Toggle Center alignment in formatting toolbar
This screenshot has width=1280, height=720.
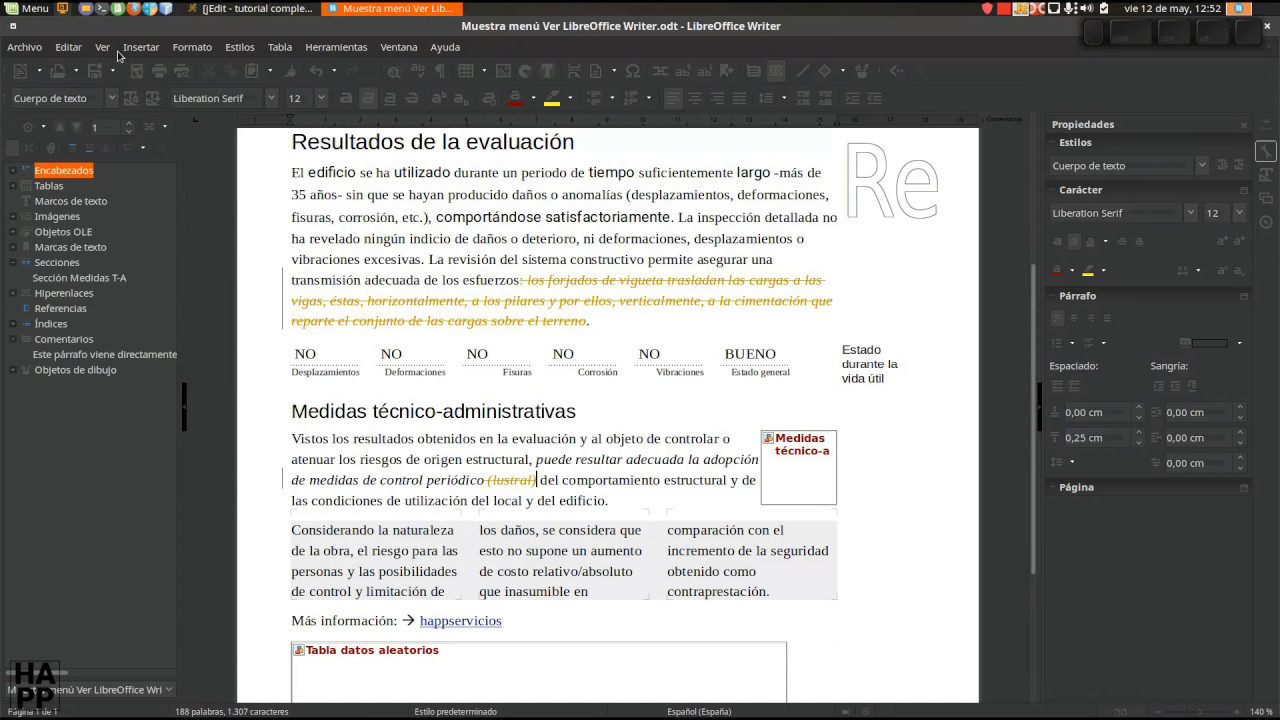click(x=695, y=98)
